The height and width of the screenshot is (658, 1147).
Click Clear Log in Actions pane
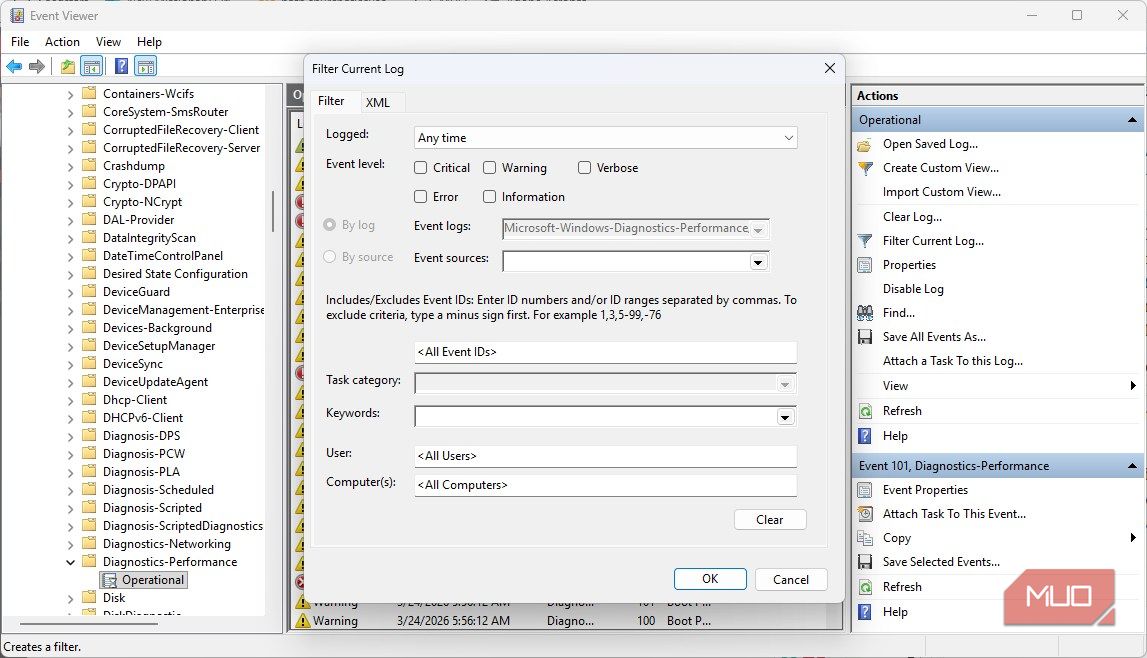pyautogui.click(x=912, y=217)
